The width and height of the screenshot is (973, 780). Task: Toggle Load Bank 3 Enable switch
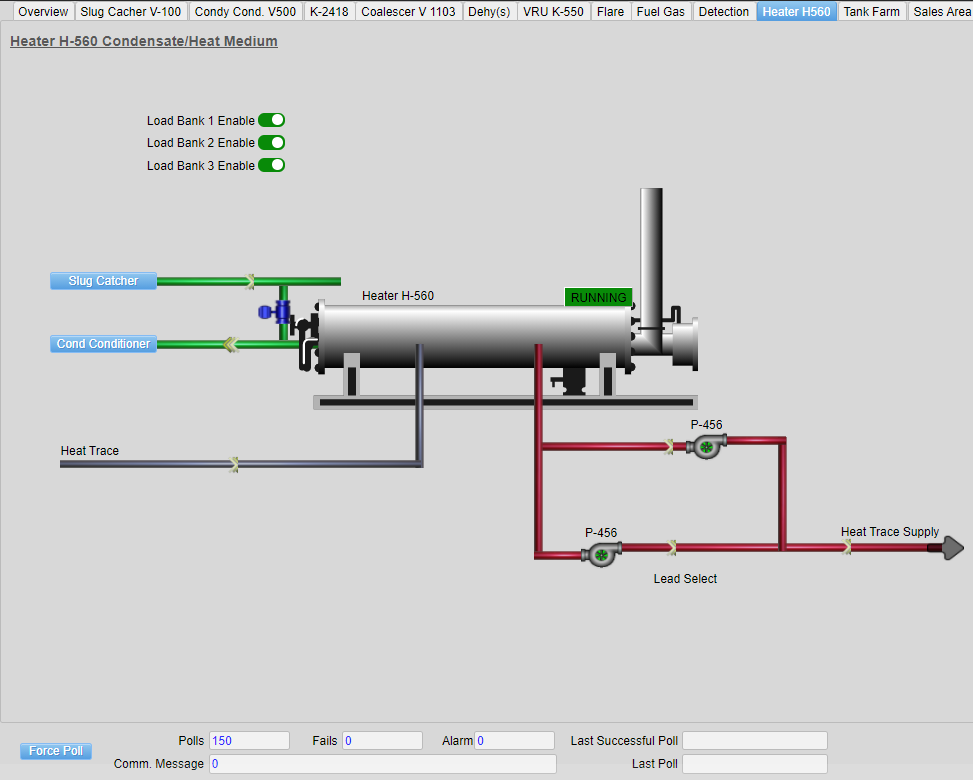click(271, 165)
